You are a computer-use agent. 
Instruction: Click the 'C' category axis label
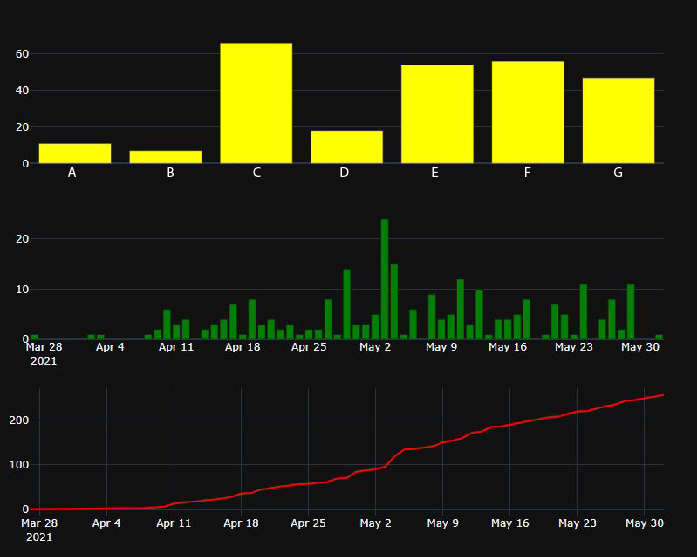[x=257, y=172]
